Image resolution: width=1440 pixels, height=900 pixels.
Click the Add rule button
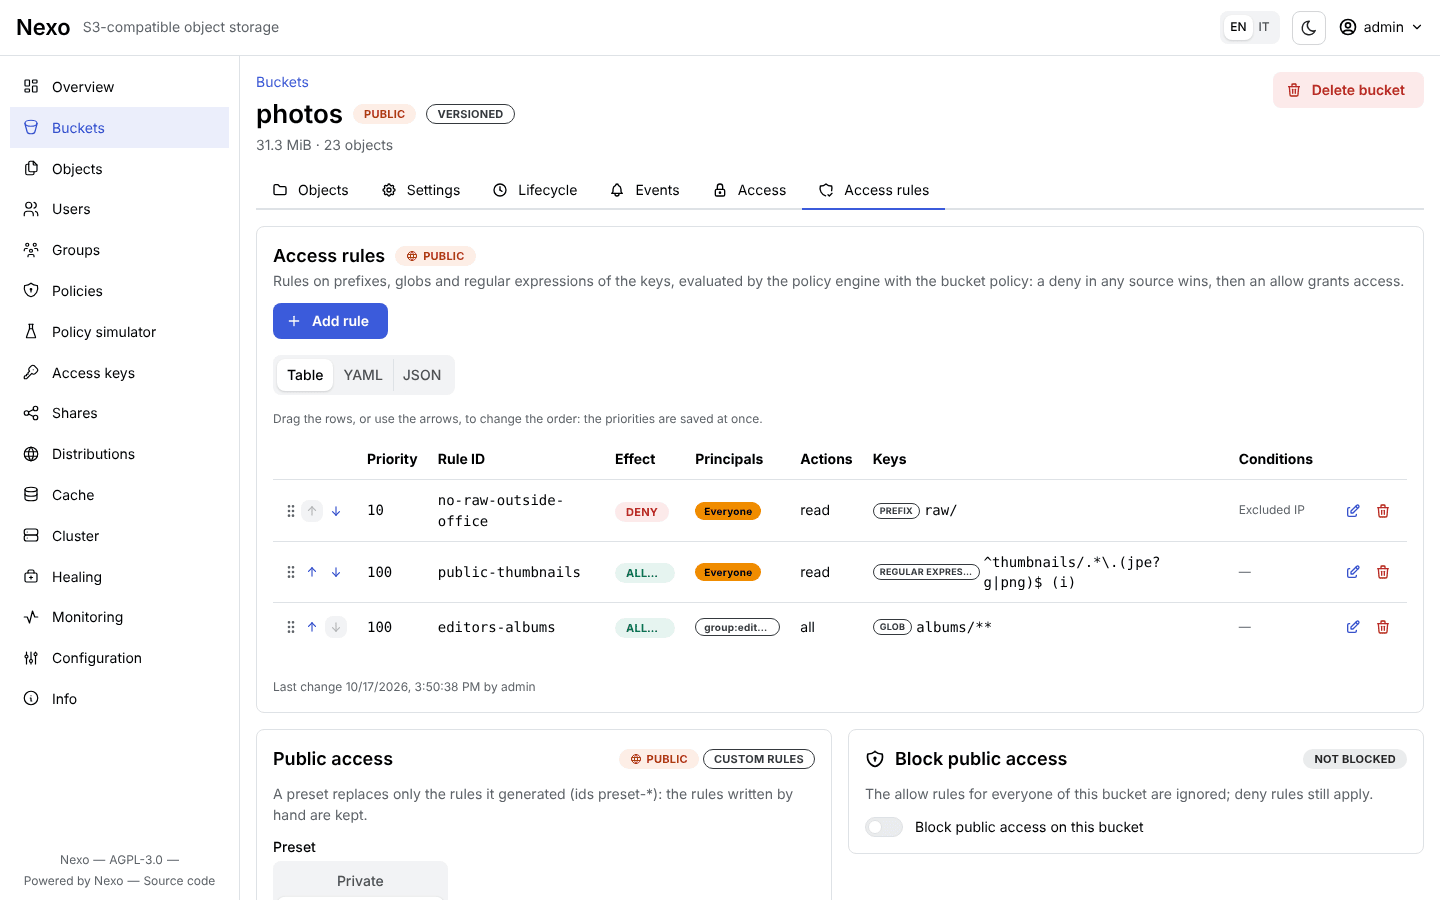330,321
